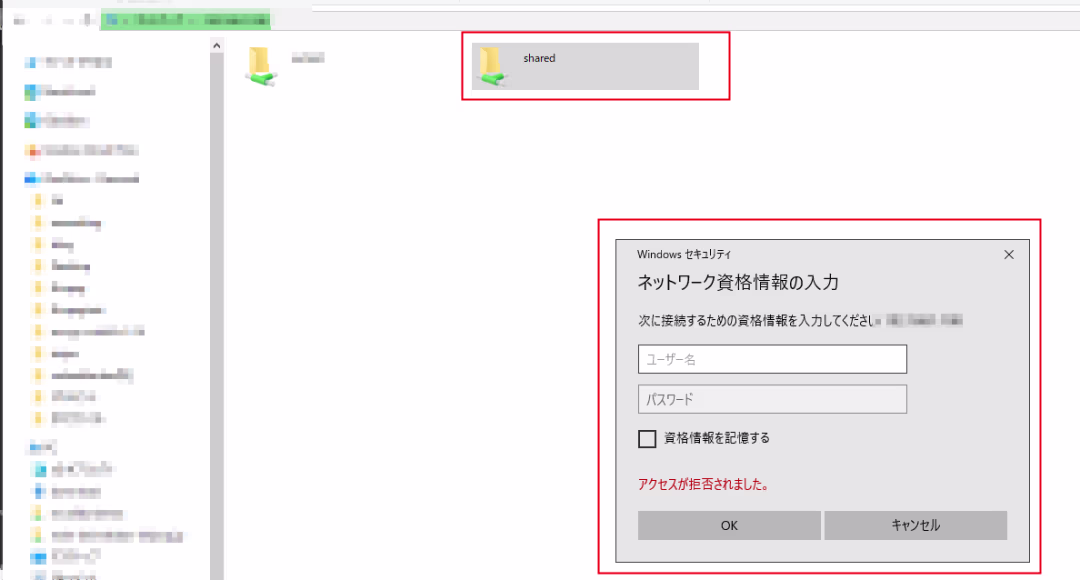Screen dimensions: 1080x580
Task: Select the shared network folder
Action: 585,66
